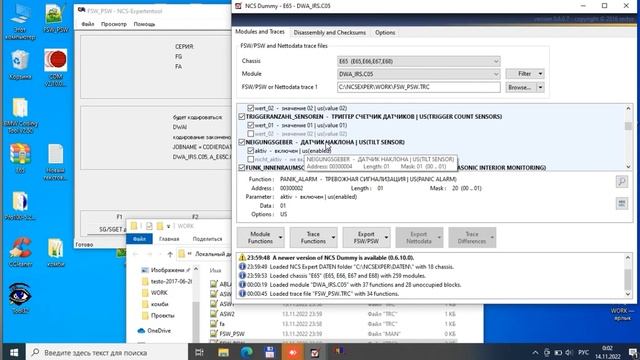The width and height of the screenshot is (640, 360).
Task: Click the up arrow in File Explorer navigation
Action: [170, 254]
